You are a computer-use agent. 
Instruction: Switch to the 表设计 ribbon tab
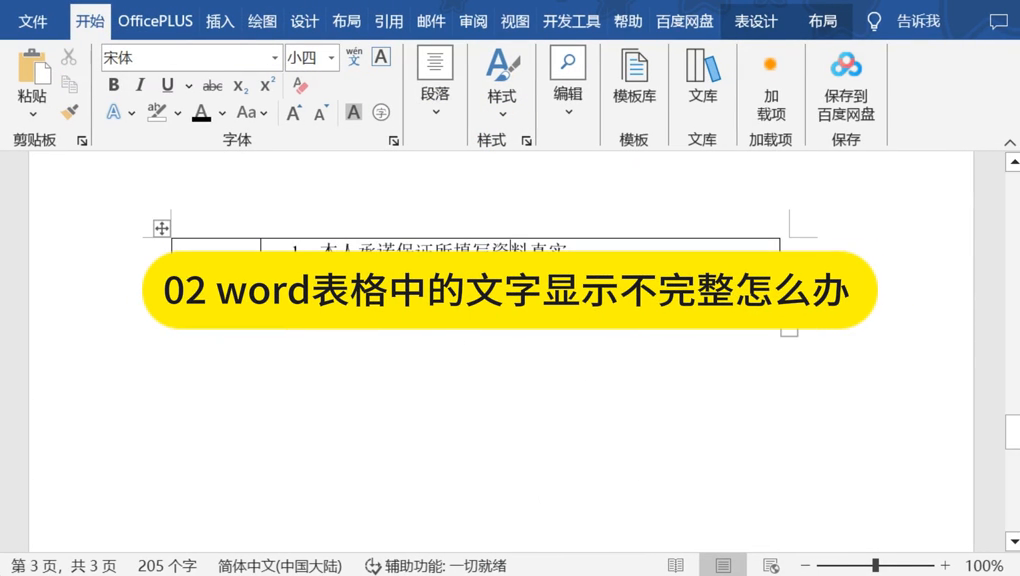(755, 20)
